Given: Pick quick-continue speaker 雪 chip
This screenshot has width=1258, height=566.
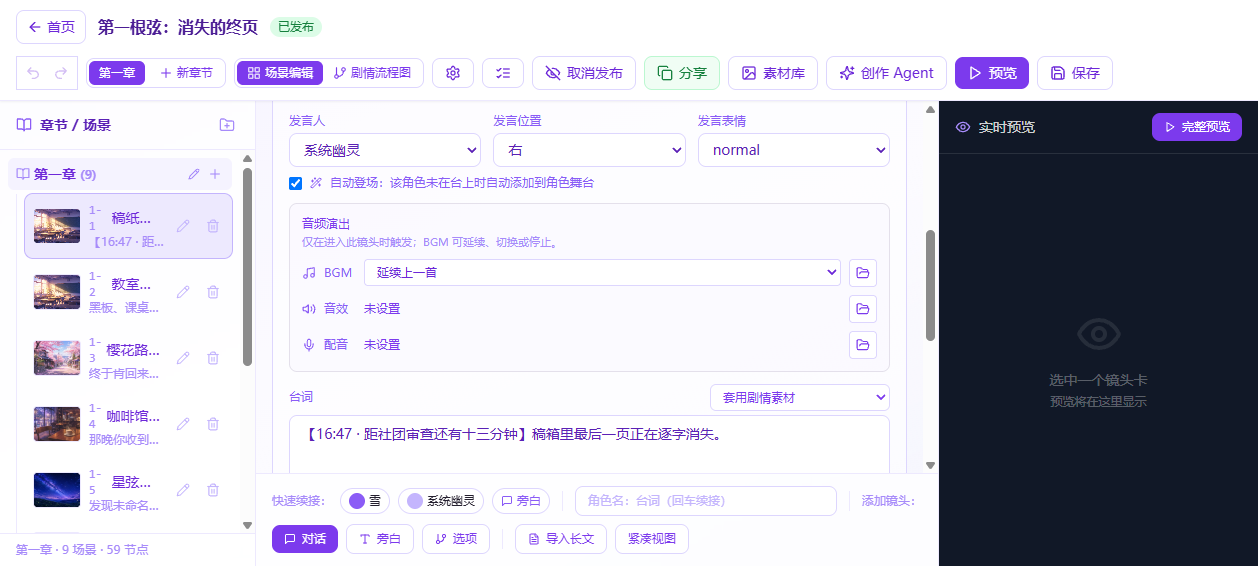Looking at the screenshot, I should point(365,501).
